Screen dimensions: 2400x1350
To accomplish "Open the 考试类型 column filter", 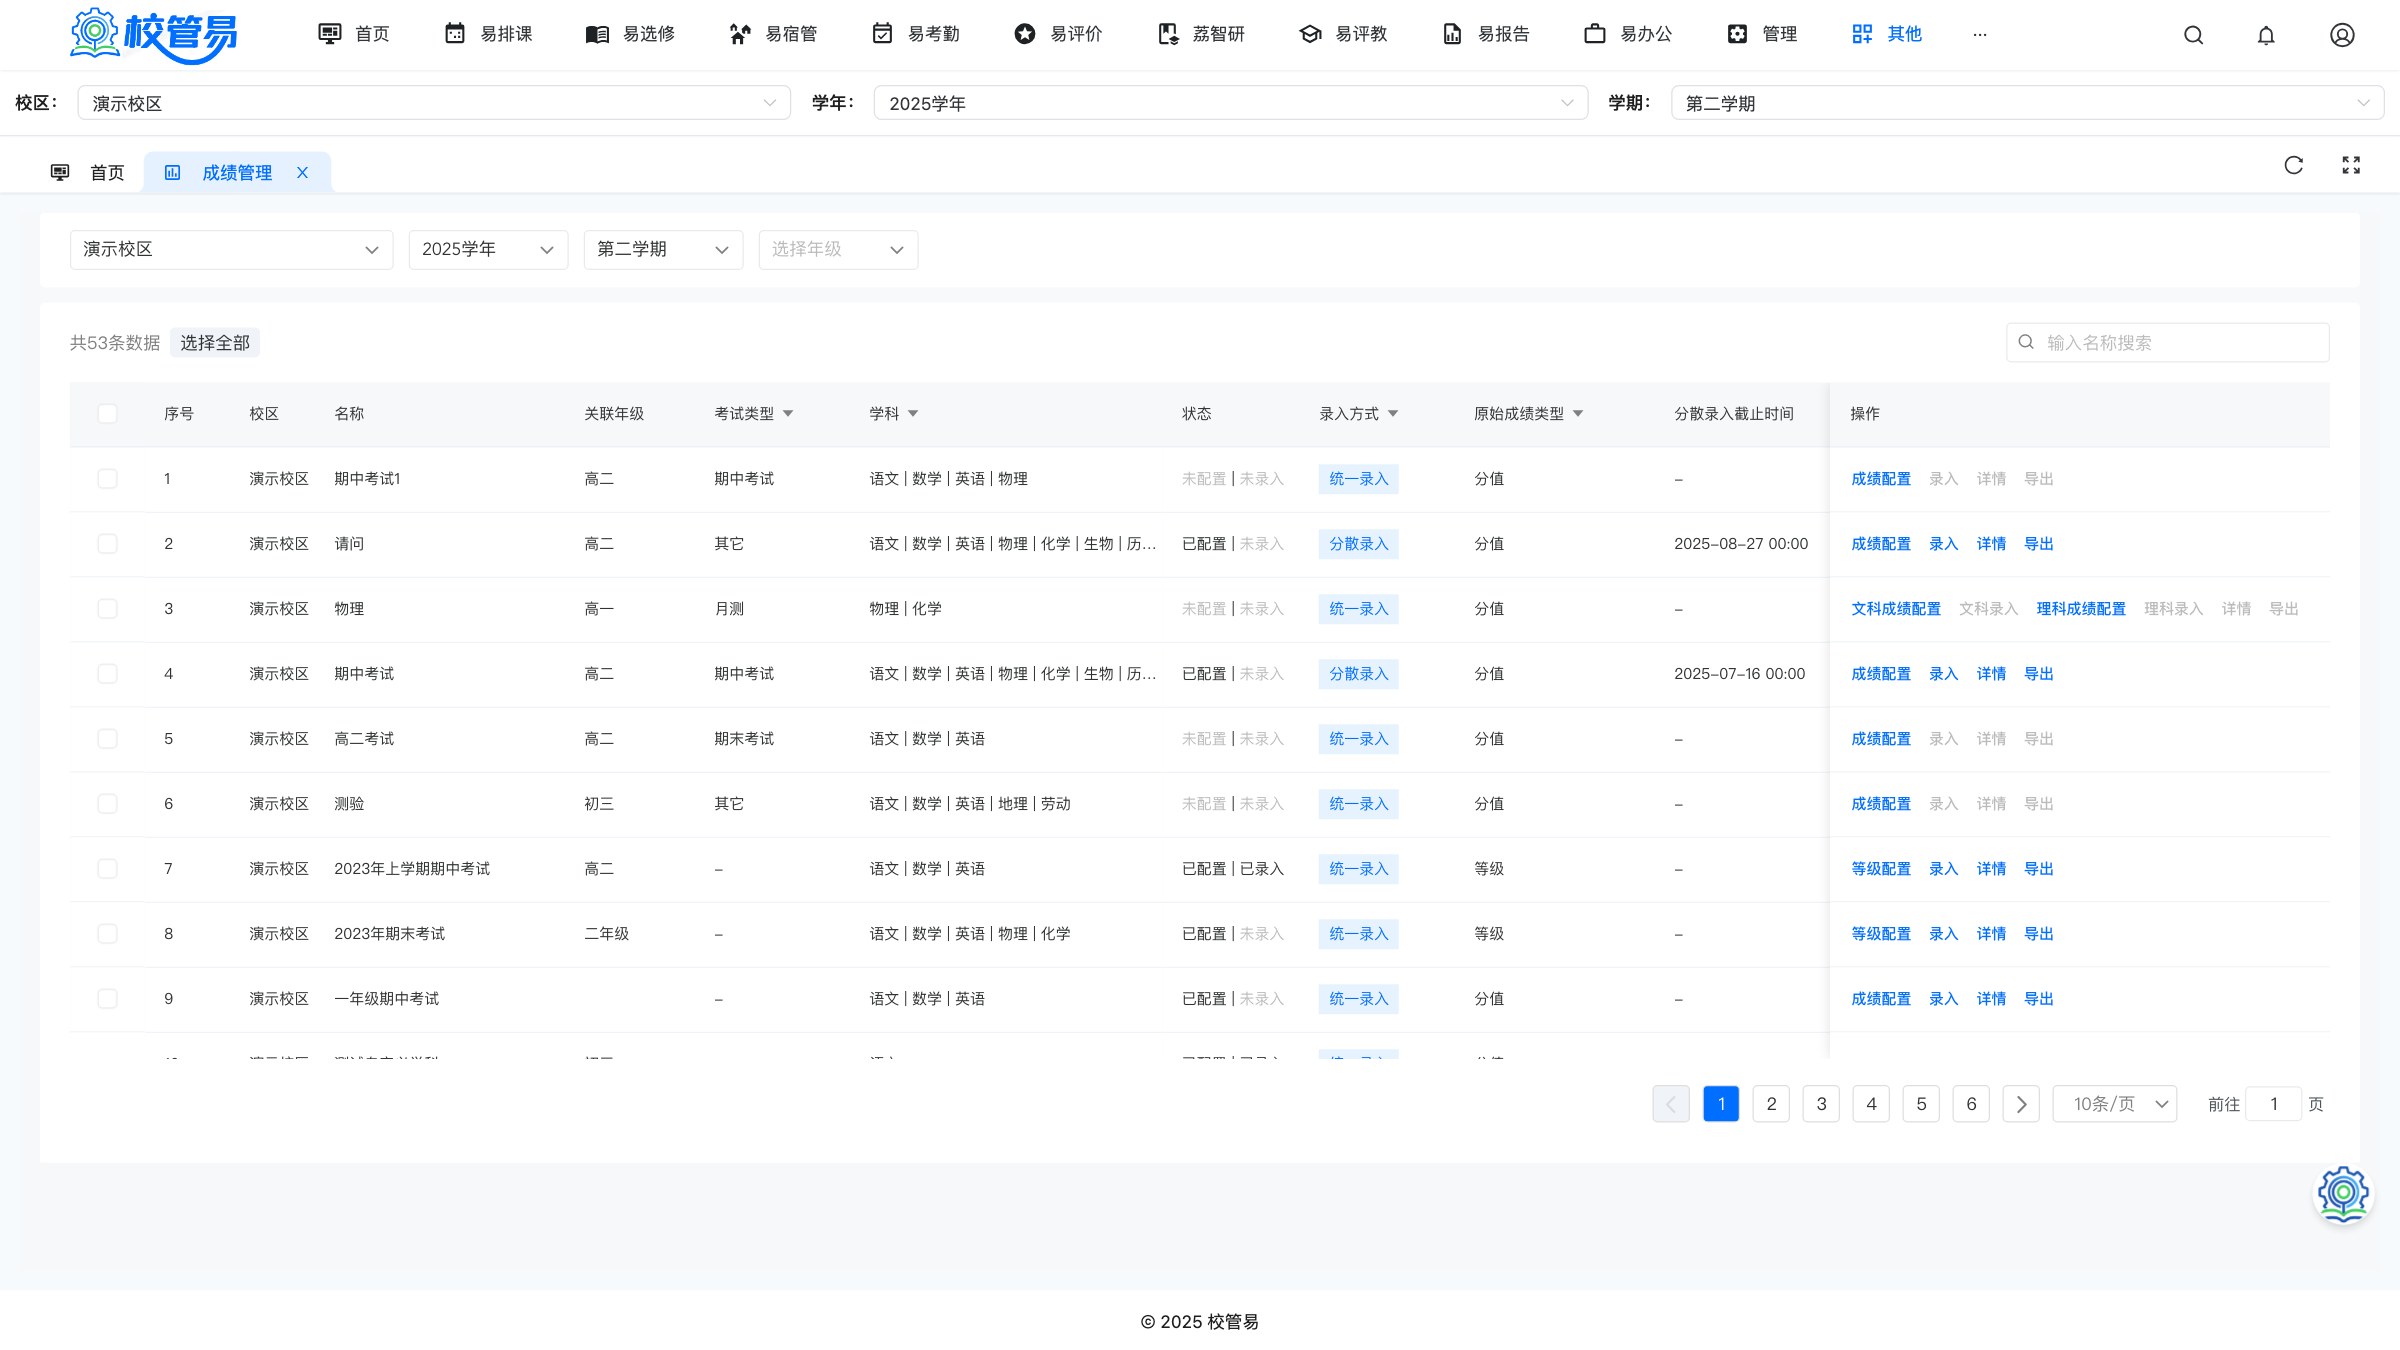I will [788, 414].
